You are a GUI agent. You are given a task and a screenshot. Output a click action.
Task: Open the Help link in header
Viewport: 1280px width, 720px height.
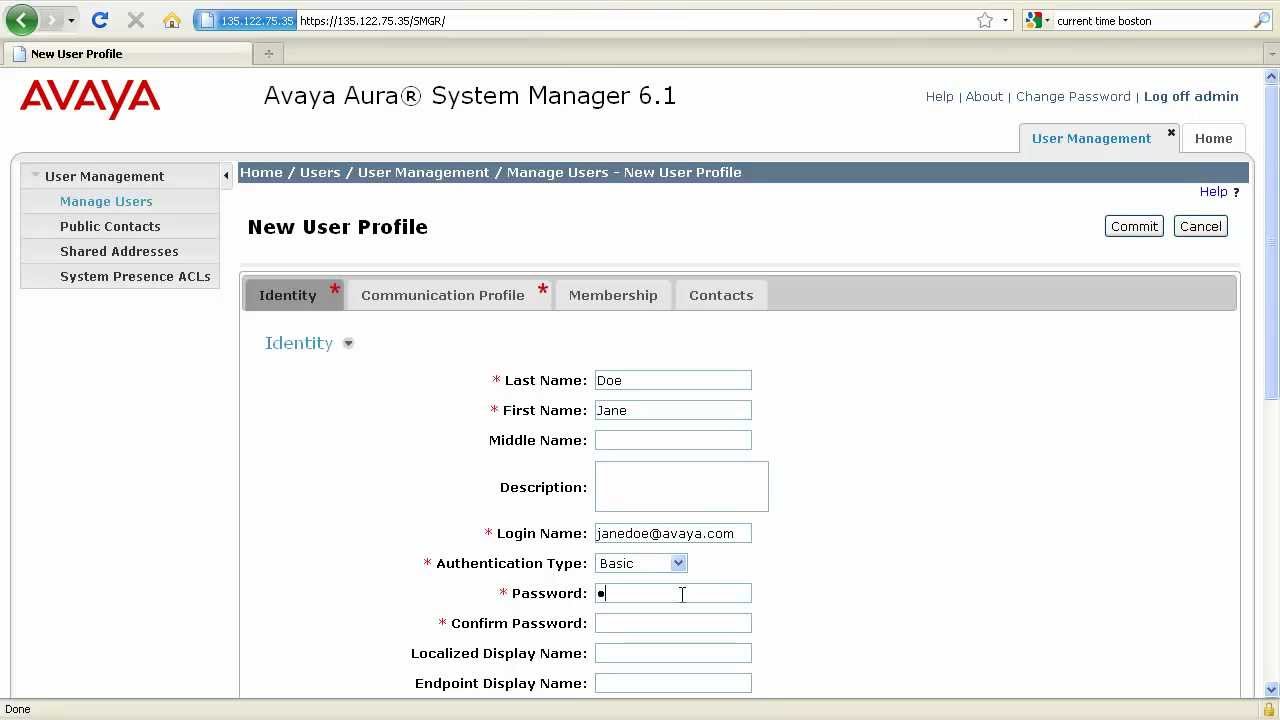[x=939, y=97]
